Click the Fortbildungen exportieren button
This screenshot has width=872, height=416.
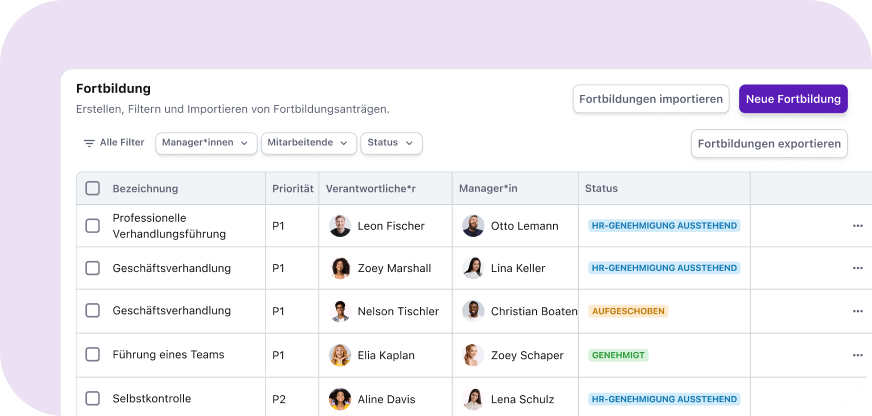coord(769,143)
